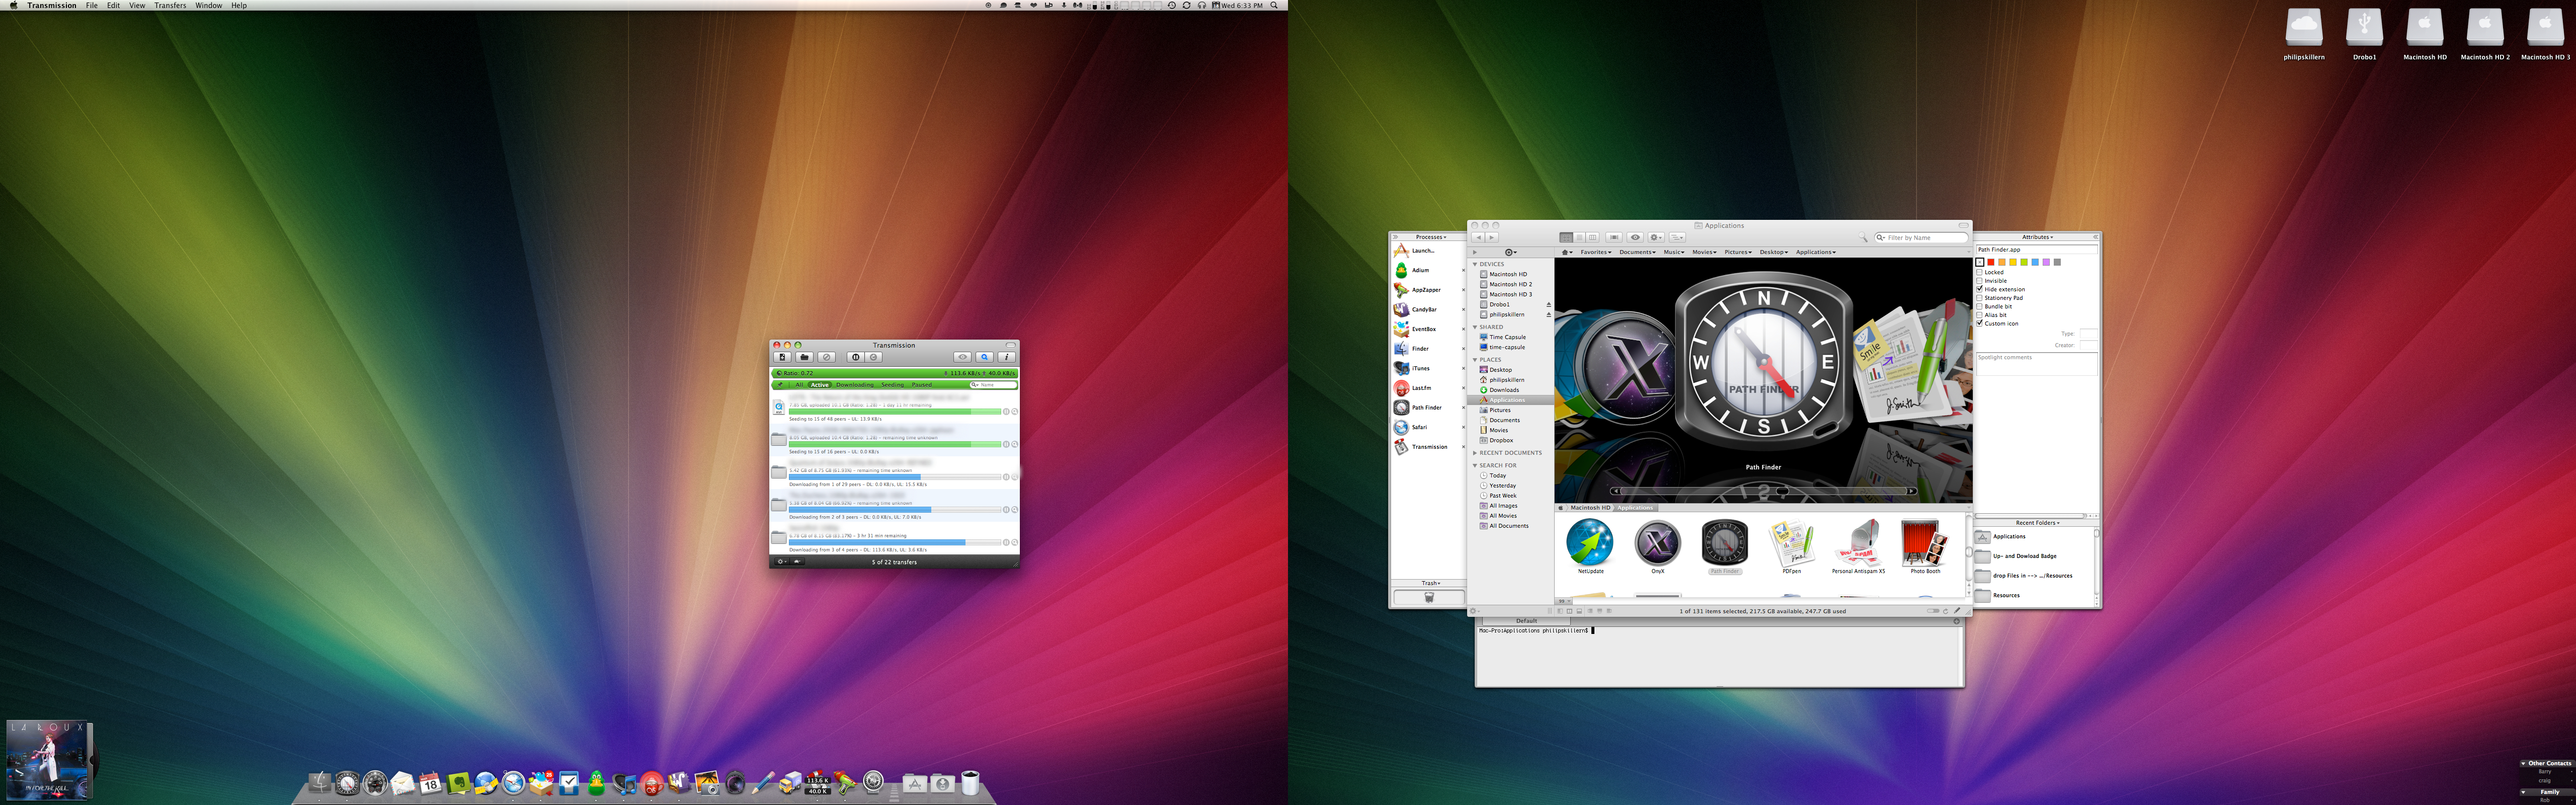The image size is (2576, 805).
Task: Switch Path Finder to icon view
Action: point(1567,238)
